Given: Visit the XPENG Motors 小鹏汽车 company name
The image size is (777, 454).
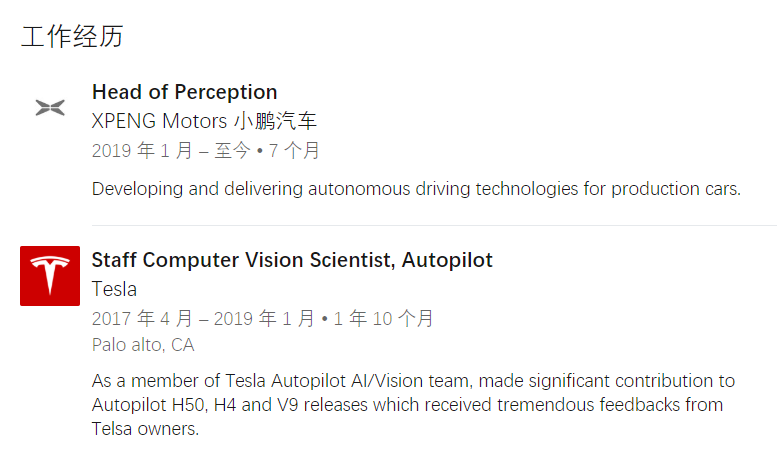Looking at the screenshot, I should (204, 121).
